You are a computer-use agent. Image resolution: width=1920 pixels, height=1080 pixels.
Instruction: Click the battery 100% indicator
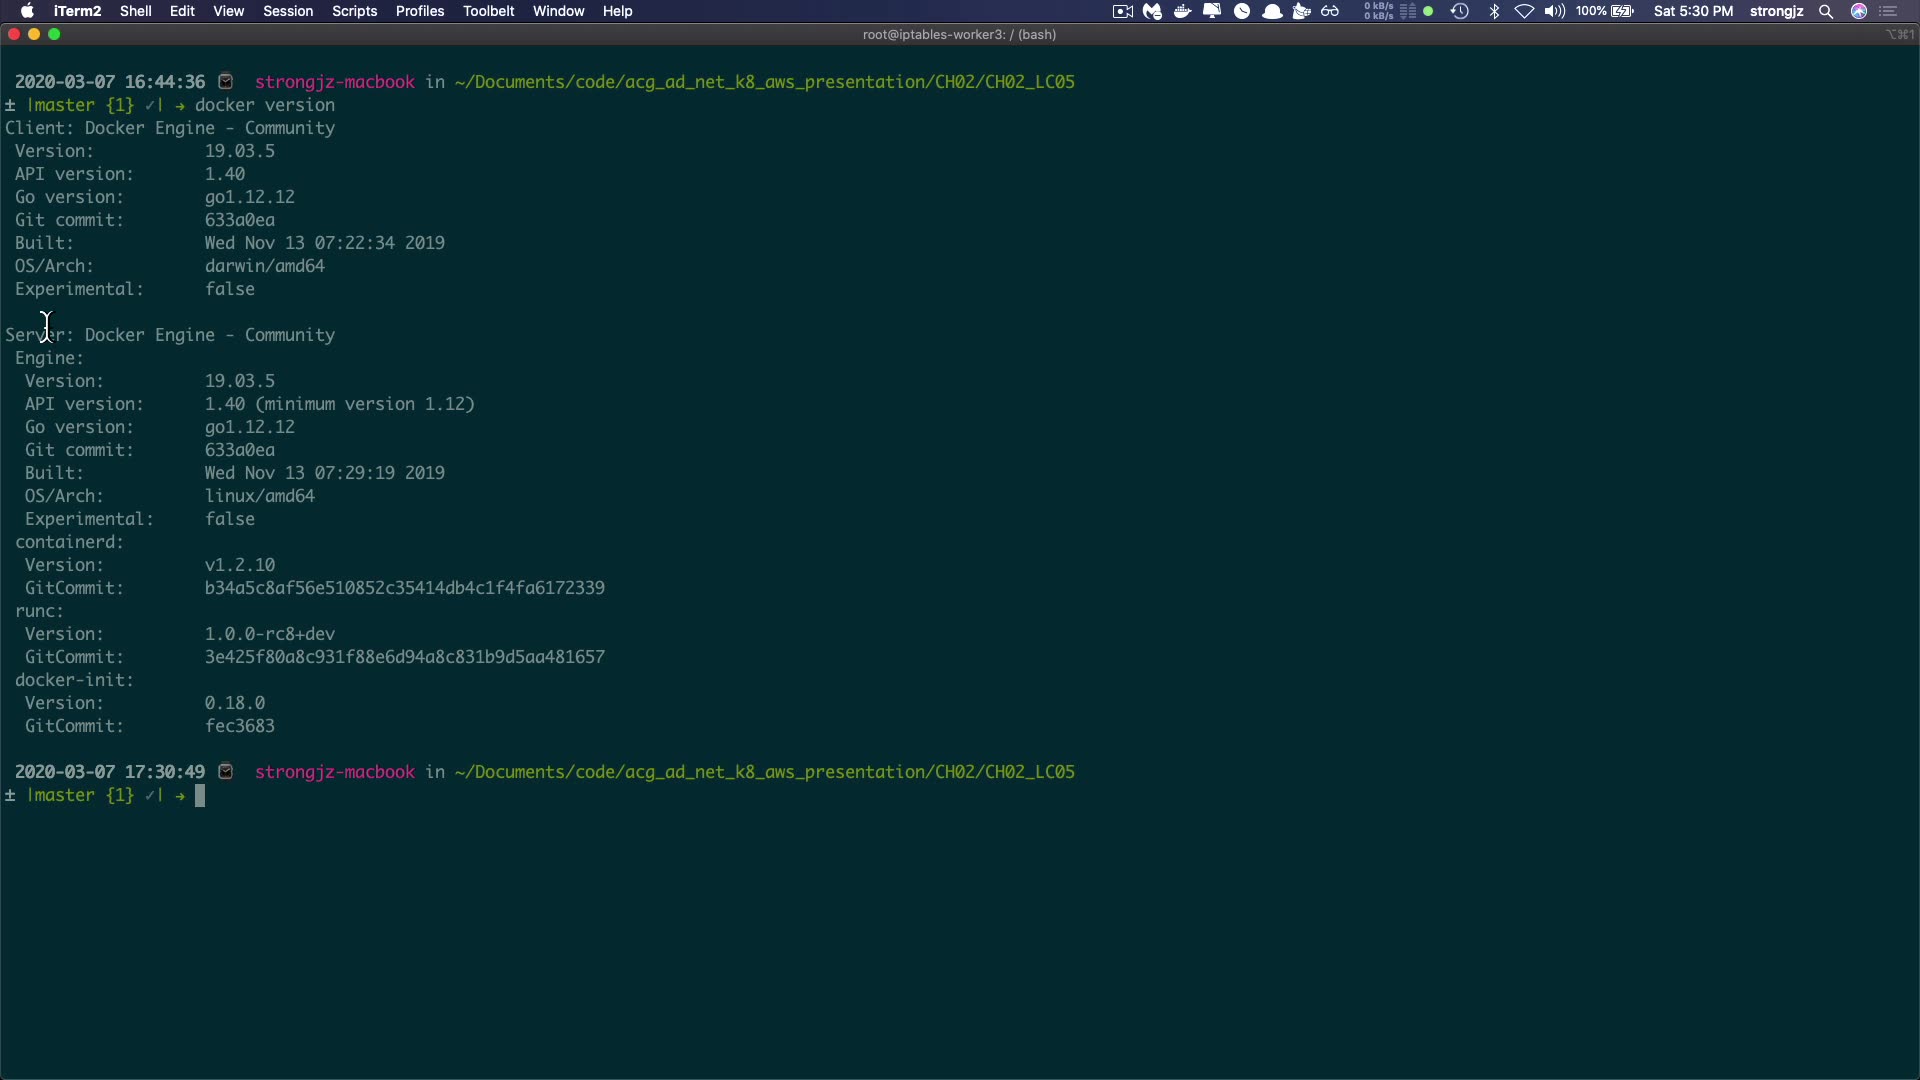coord(1605,11)
